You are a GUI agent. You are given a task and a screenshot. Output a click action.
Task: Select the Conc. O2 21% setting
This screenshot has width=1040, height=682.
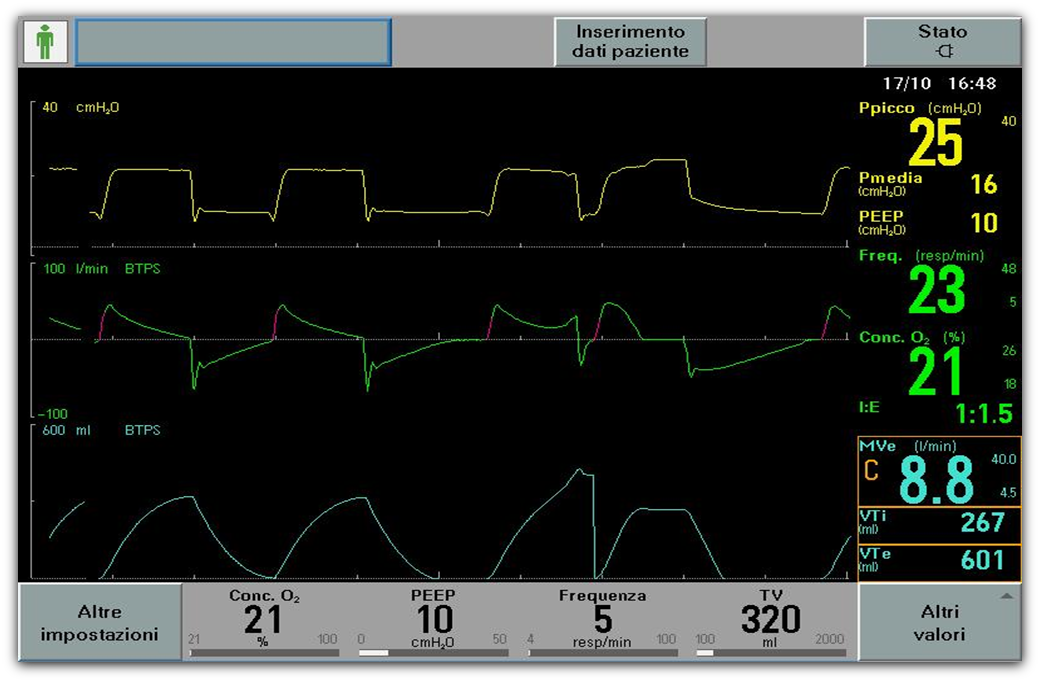tap(263, 620)
